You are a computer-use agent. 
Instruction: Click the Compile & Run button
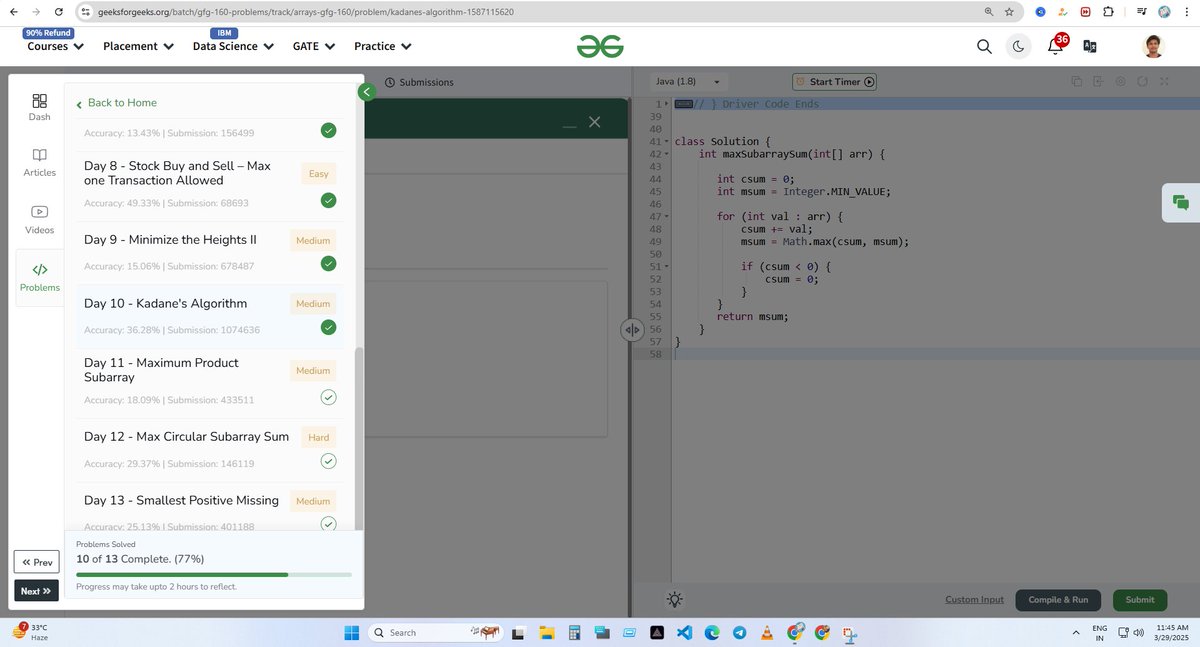pos(1058,599)
